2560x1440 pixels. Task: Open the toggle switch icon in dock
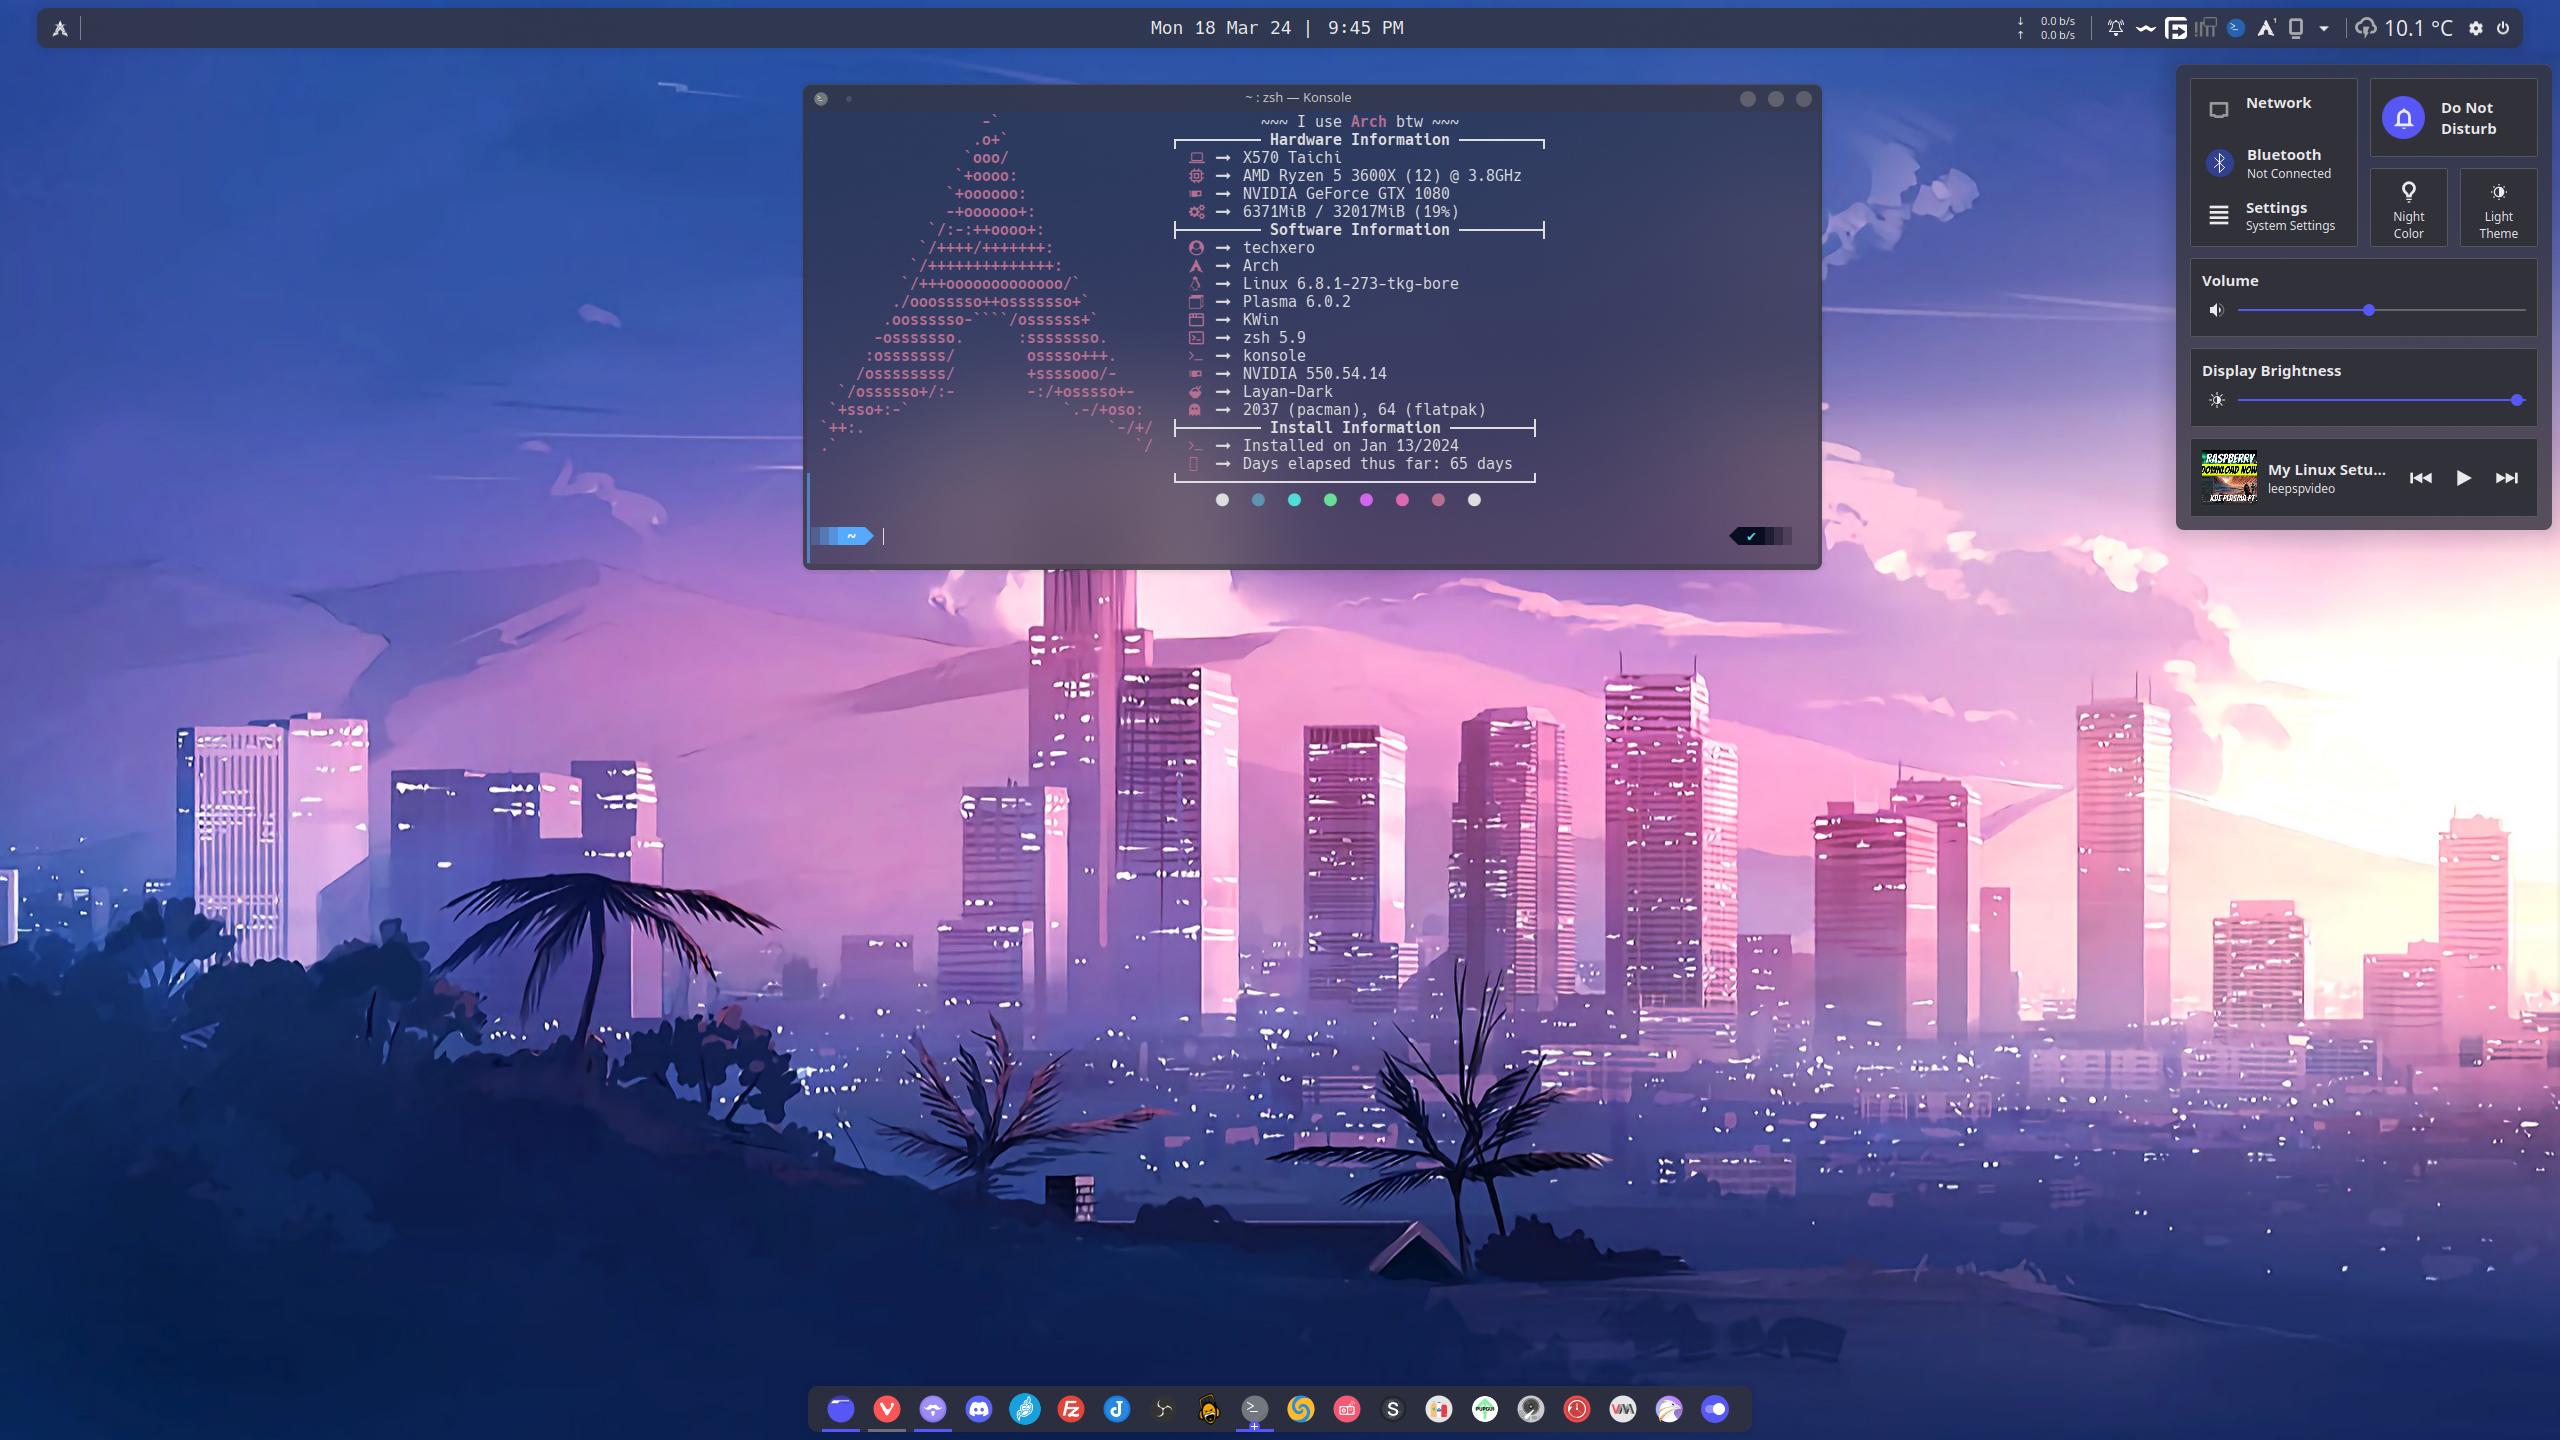[1715, 1409]
